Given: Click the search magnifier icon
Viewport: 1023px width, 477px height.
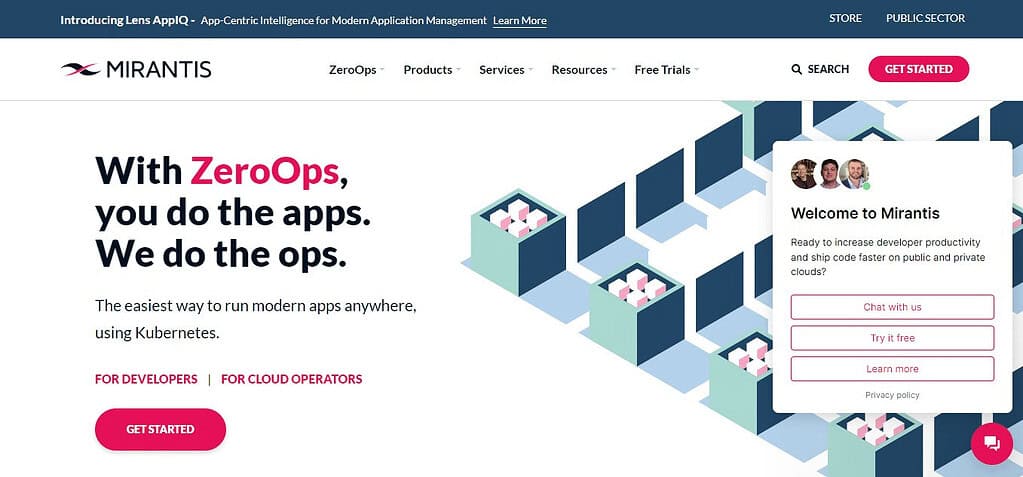Looking at the screenshot, I should (797, 69).
